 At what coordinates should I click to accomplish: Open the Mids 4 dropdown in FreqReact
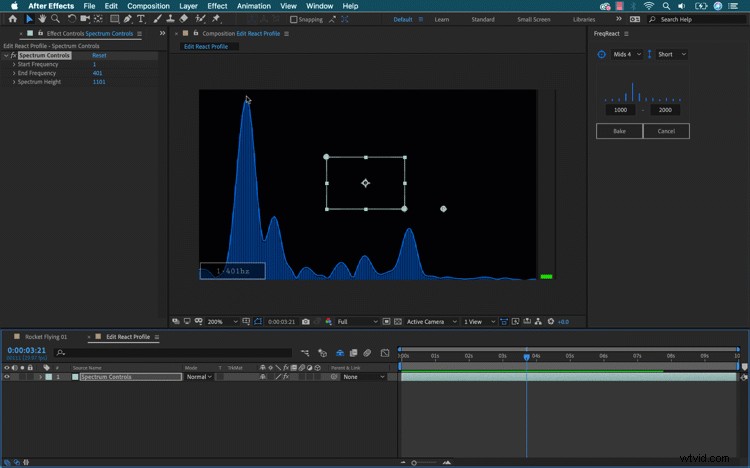tap(627, 54)
